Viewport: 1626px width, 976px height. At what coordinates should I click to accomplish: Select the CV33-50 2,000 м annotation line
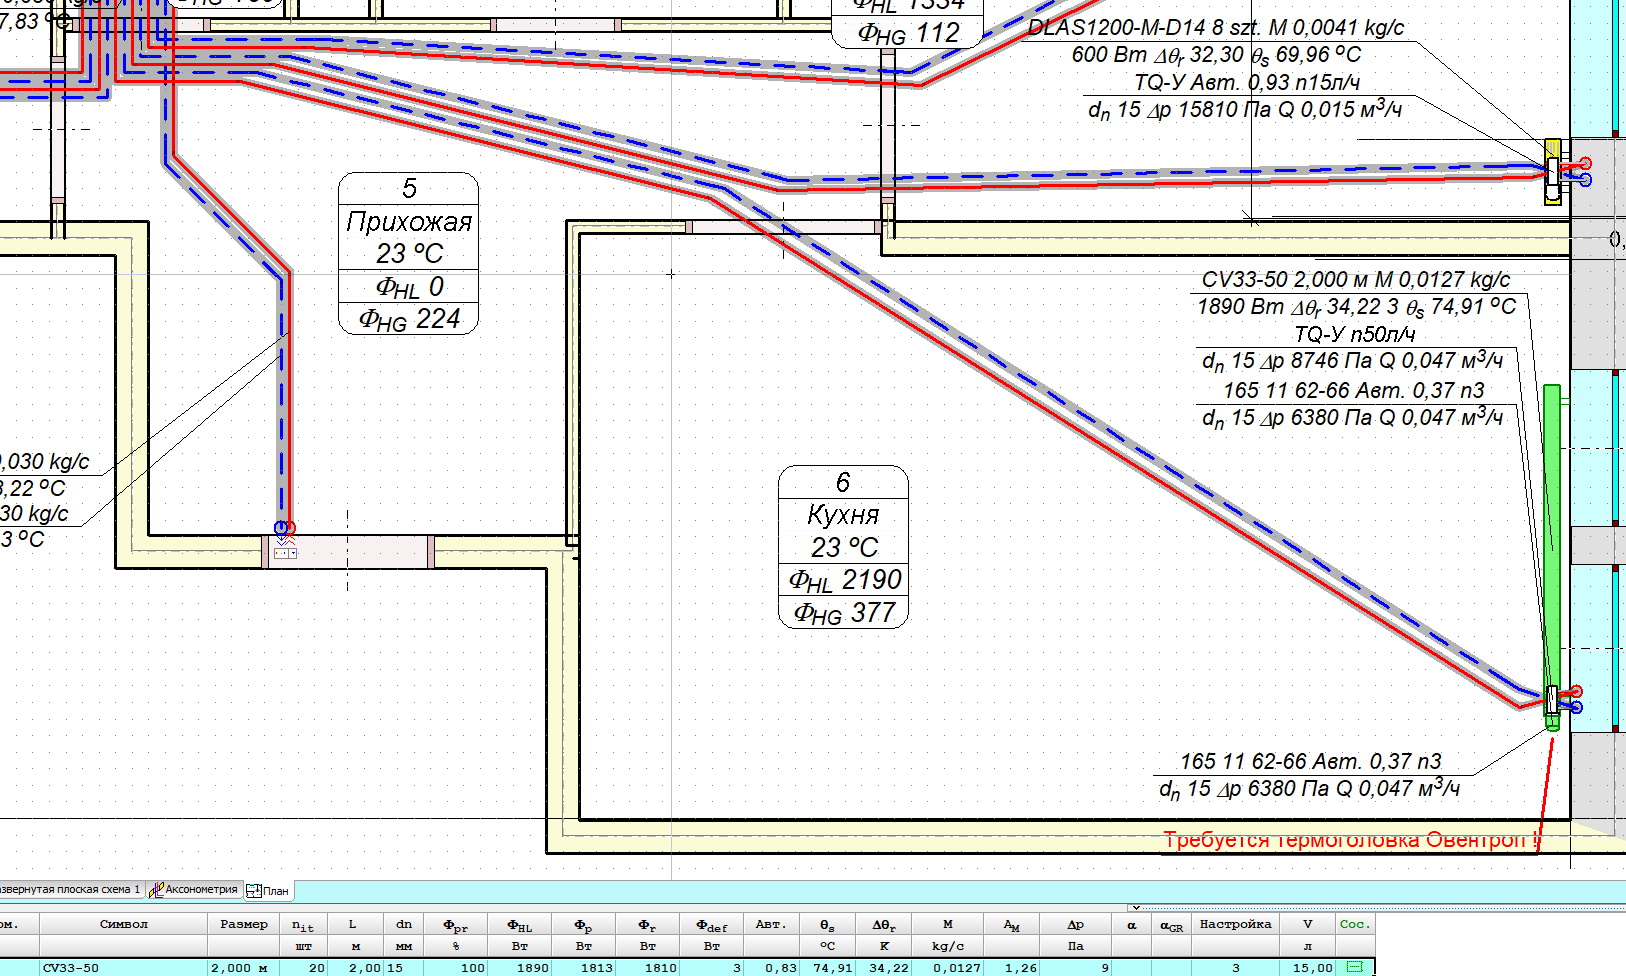(x=1356, y=280)
